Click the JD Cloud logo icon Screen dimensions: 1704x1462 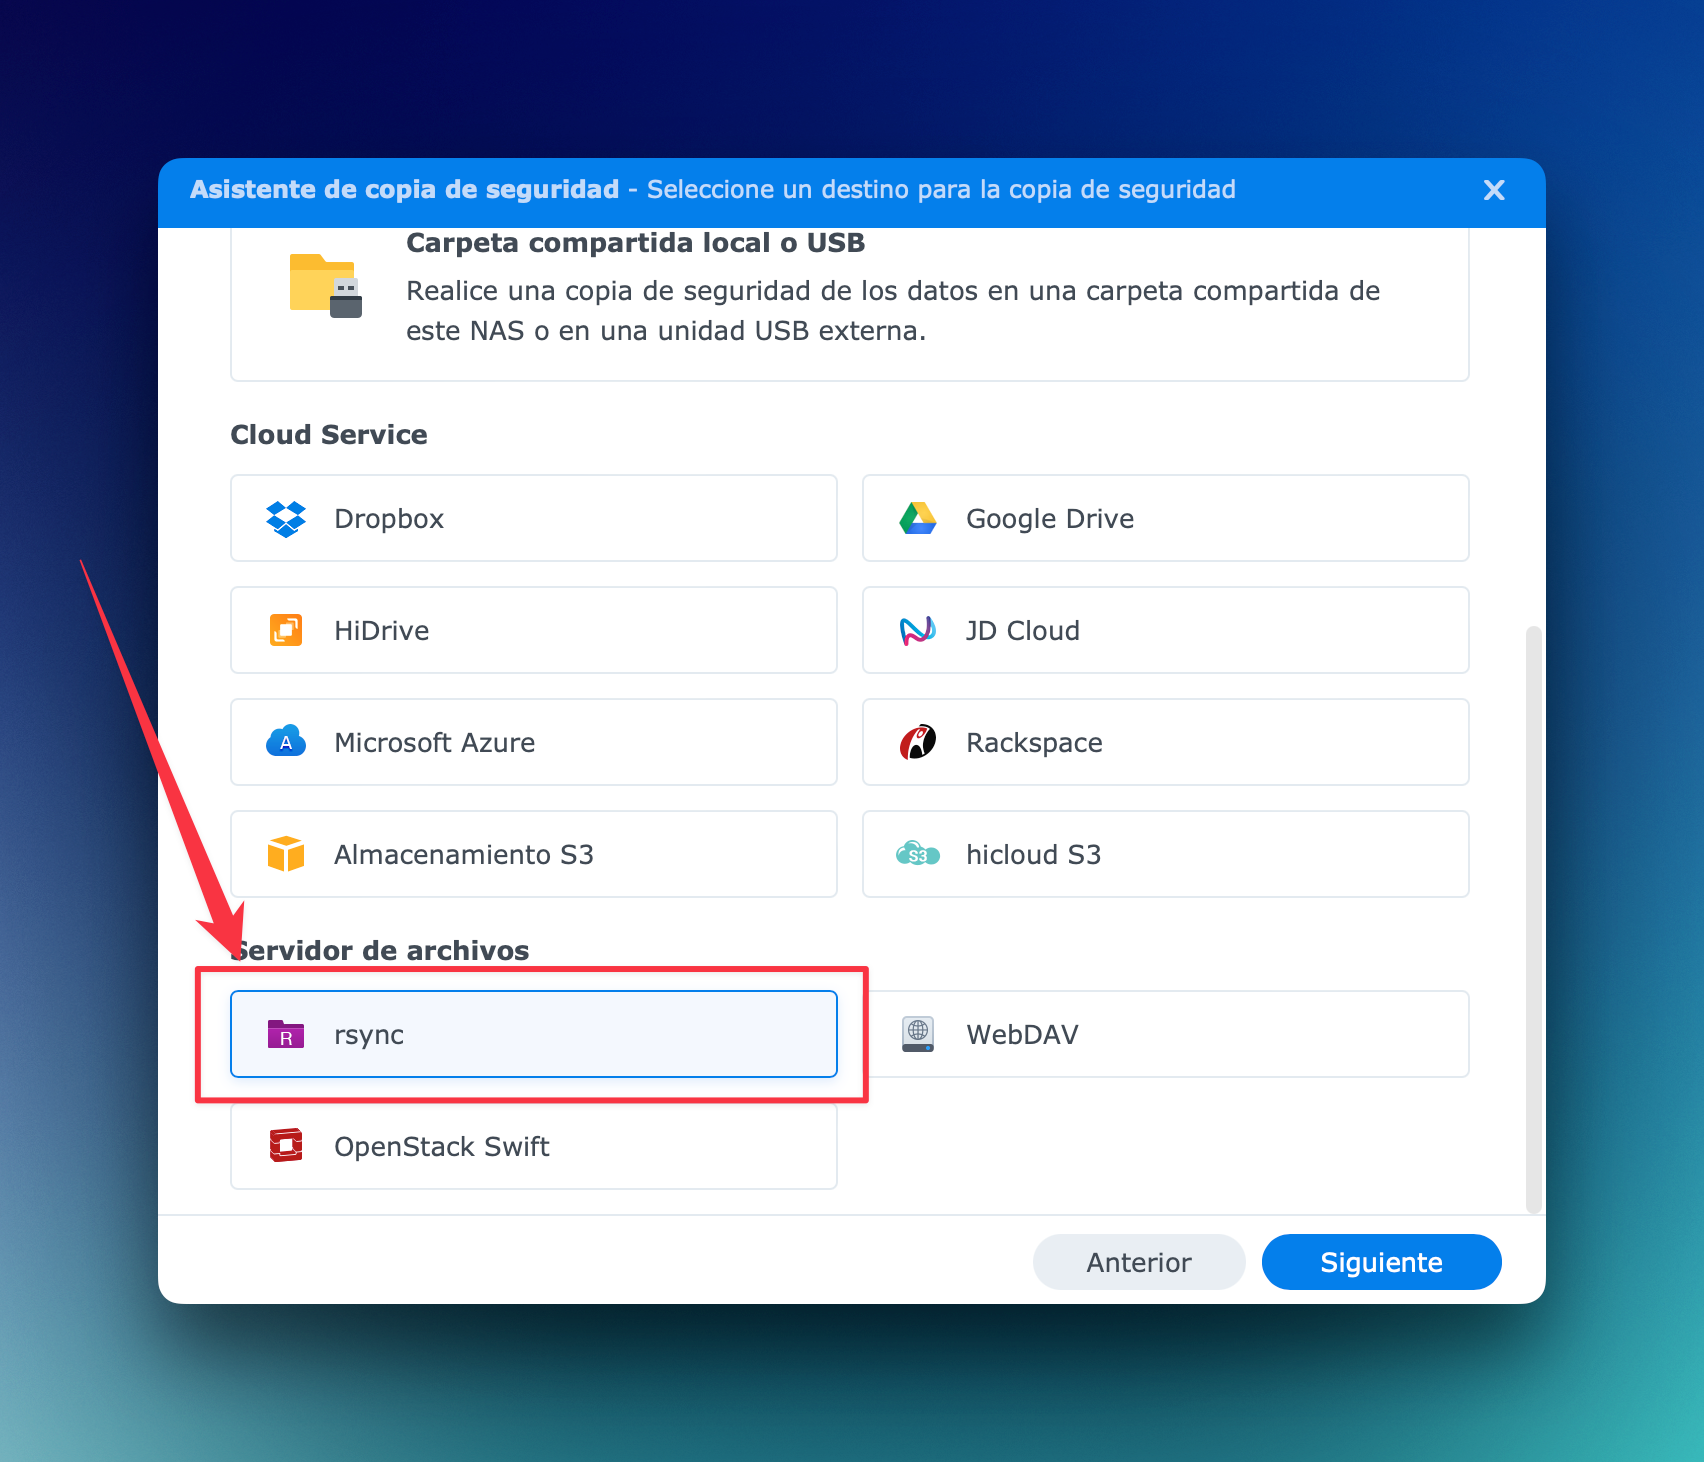(917, 630)
